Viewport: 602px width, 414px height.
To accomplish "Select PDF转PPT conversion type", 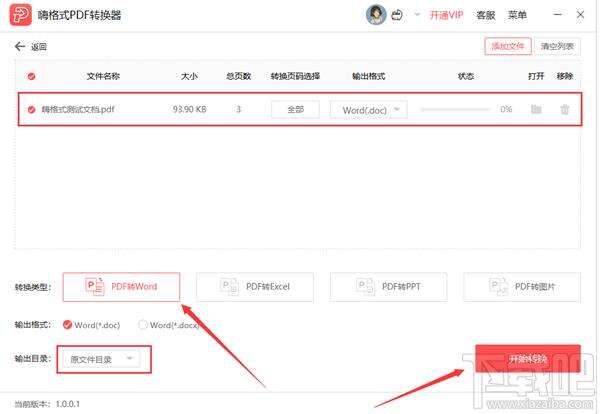I will click(389, 287).
